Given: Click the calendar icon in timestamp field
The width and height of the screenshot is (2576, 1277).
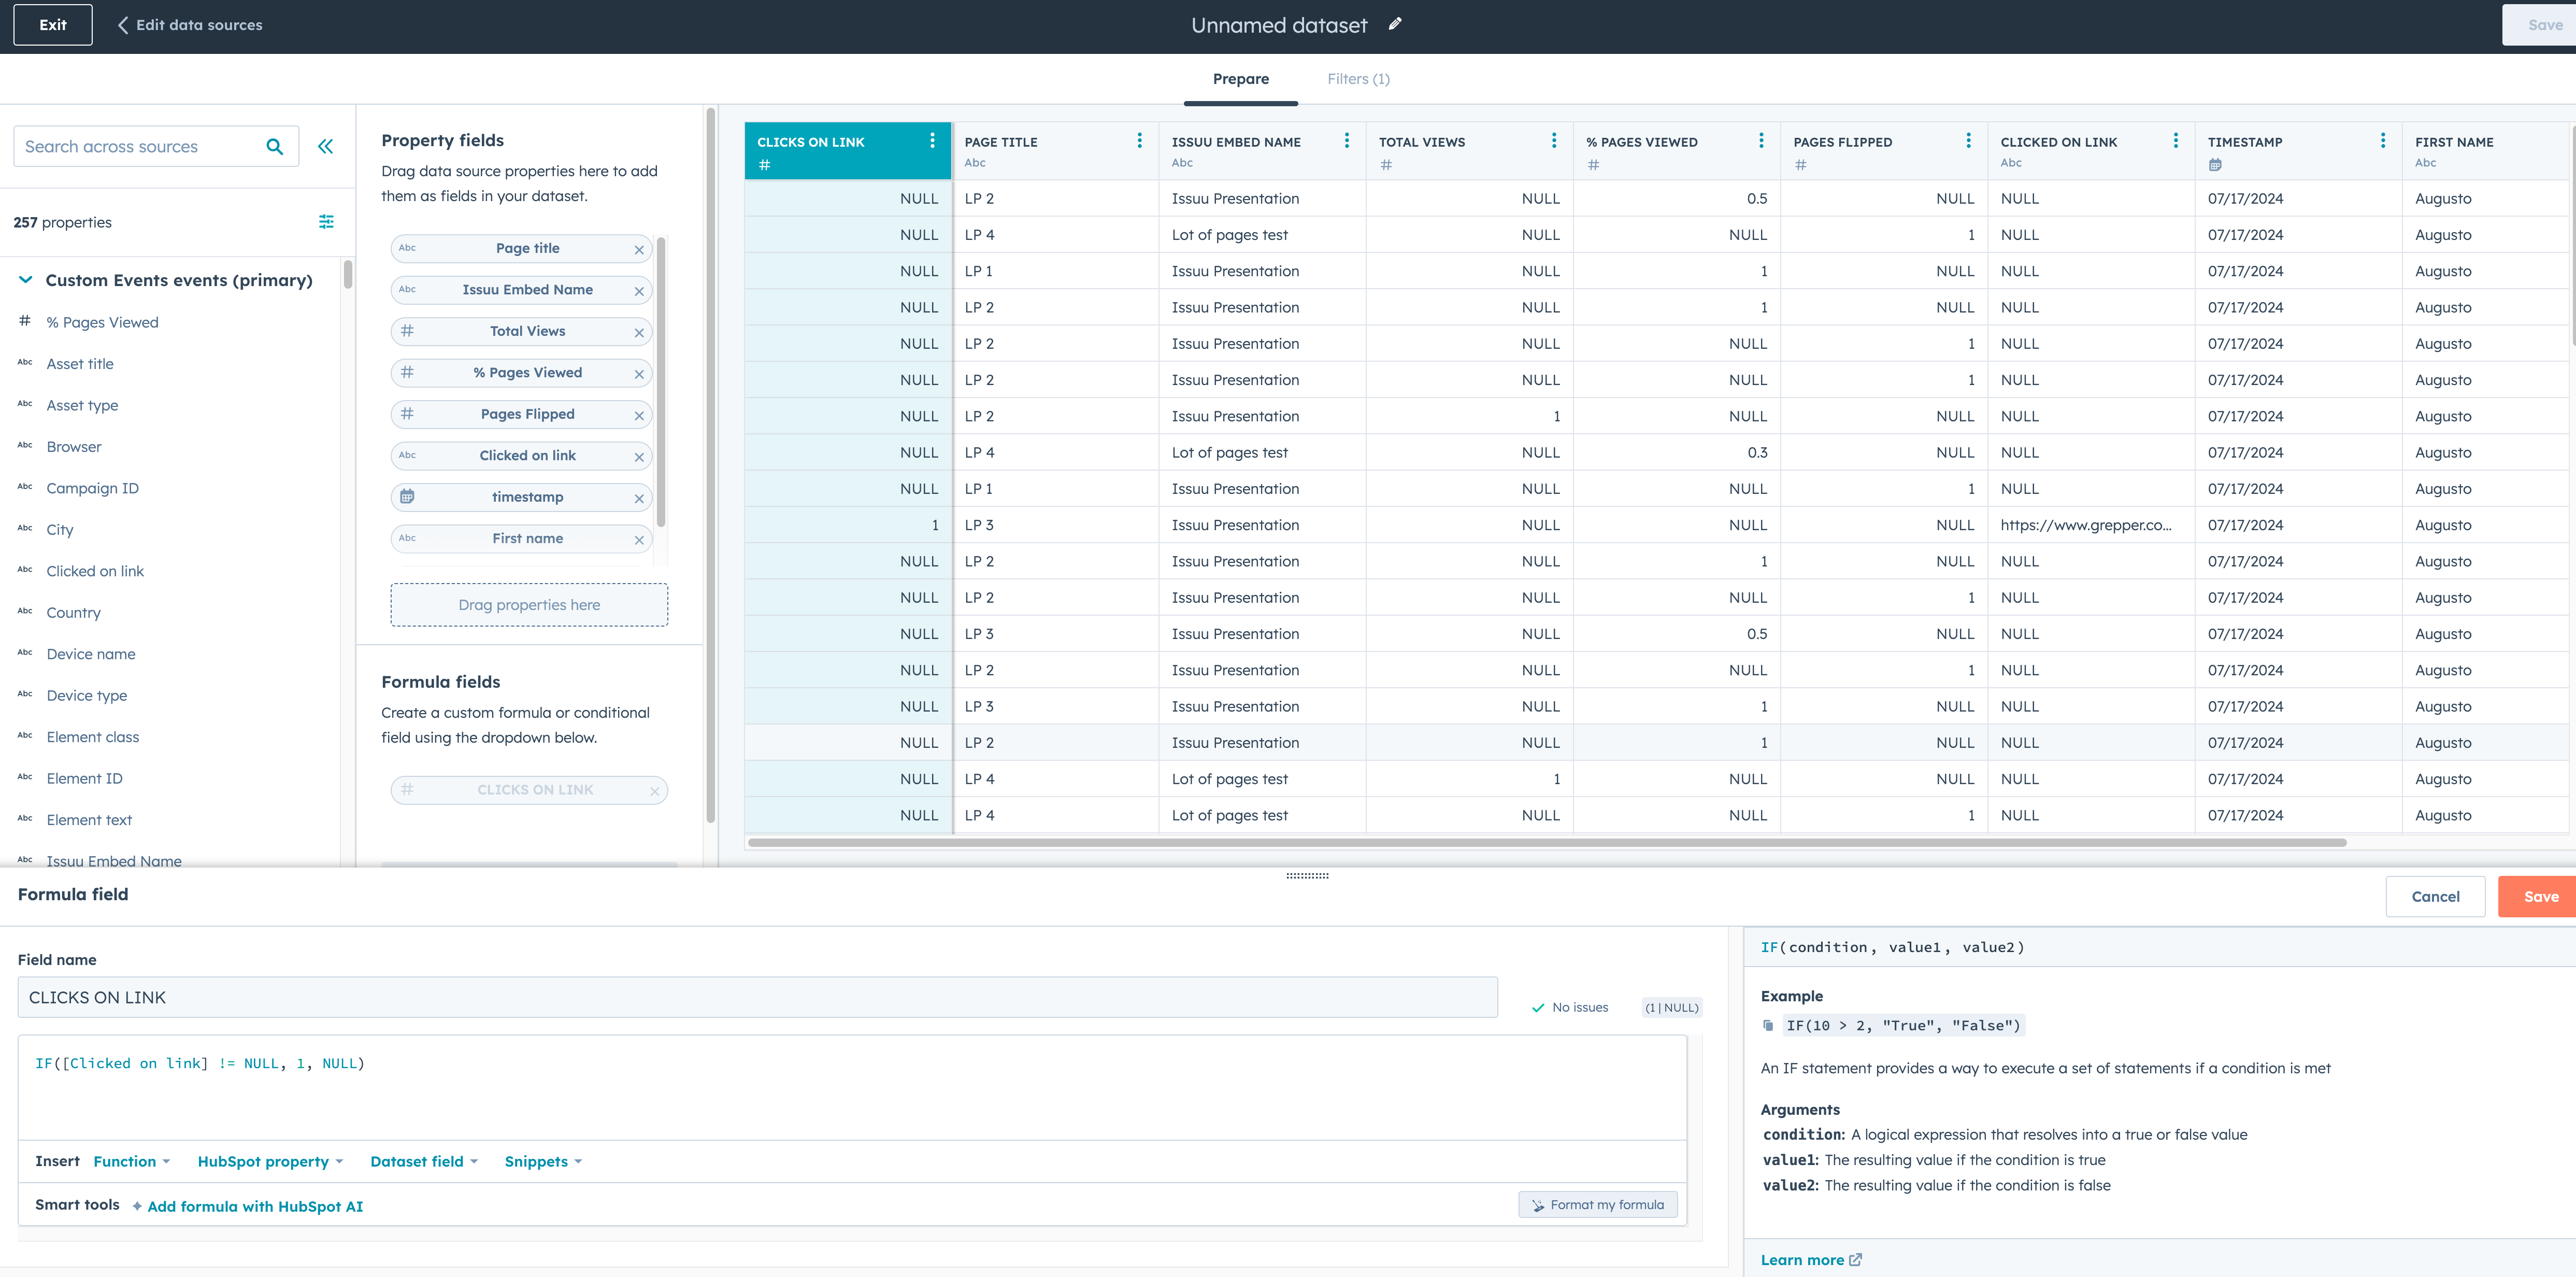Looking at the screenshot, I should pos(407,497).
